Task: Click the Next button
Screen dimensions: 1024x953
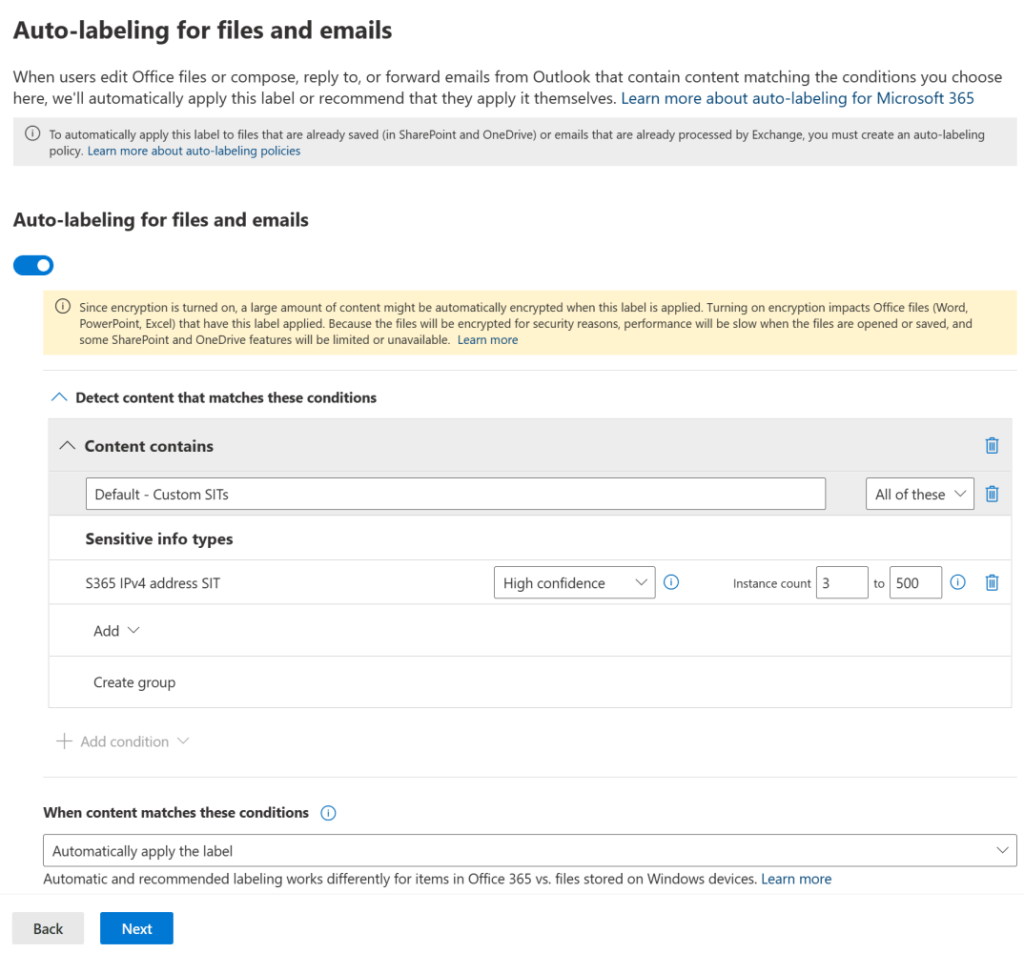Action: [136, 929]
